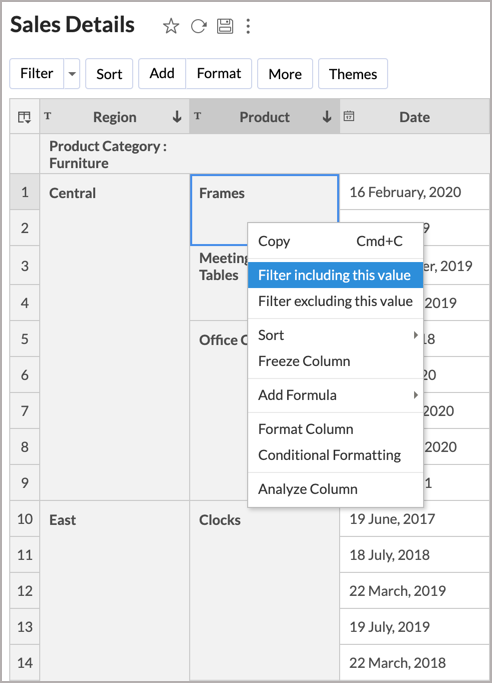The image size is (492, 683).
Task: Click the column chooser icon in table corner
Action: (24, 117)
